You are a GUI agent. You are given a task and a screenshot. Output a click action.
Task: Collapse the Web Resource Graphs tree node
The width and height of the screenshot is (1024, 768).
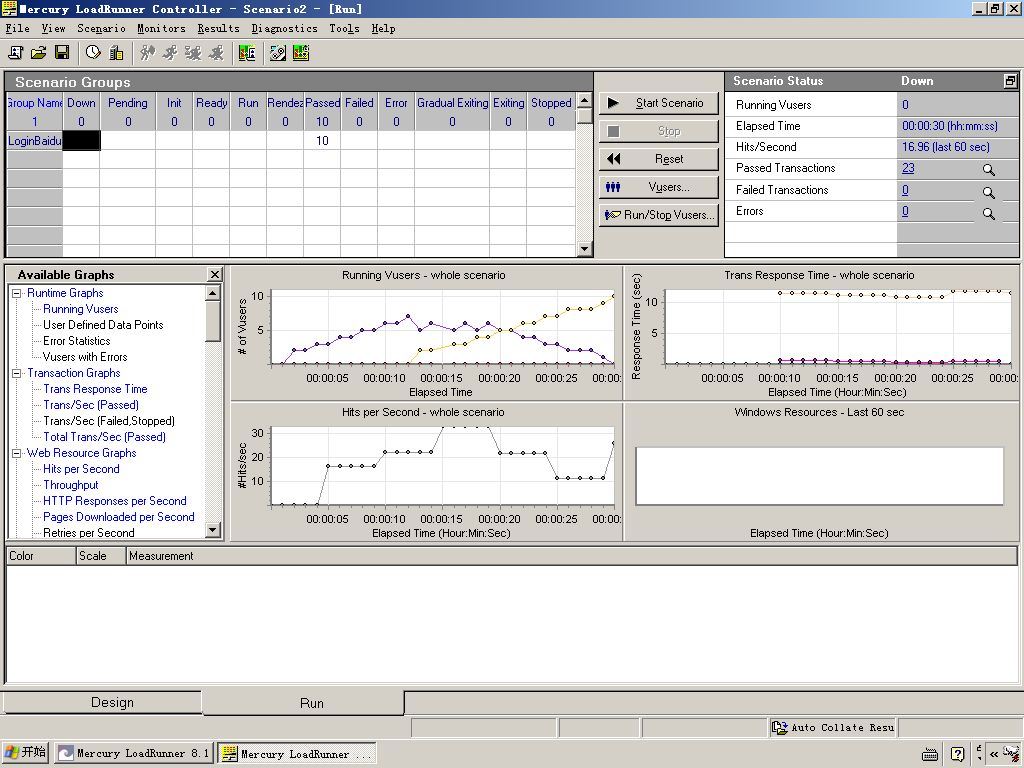coord(17,453)
